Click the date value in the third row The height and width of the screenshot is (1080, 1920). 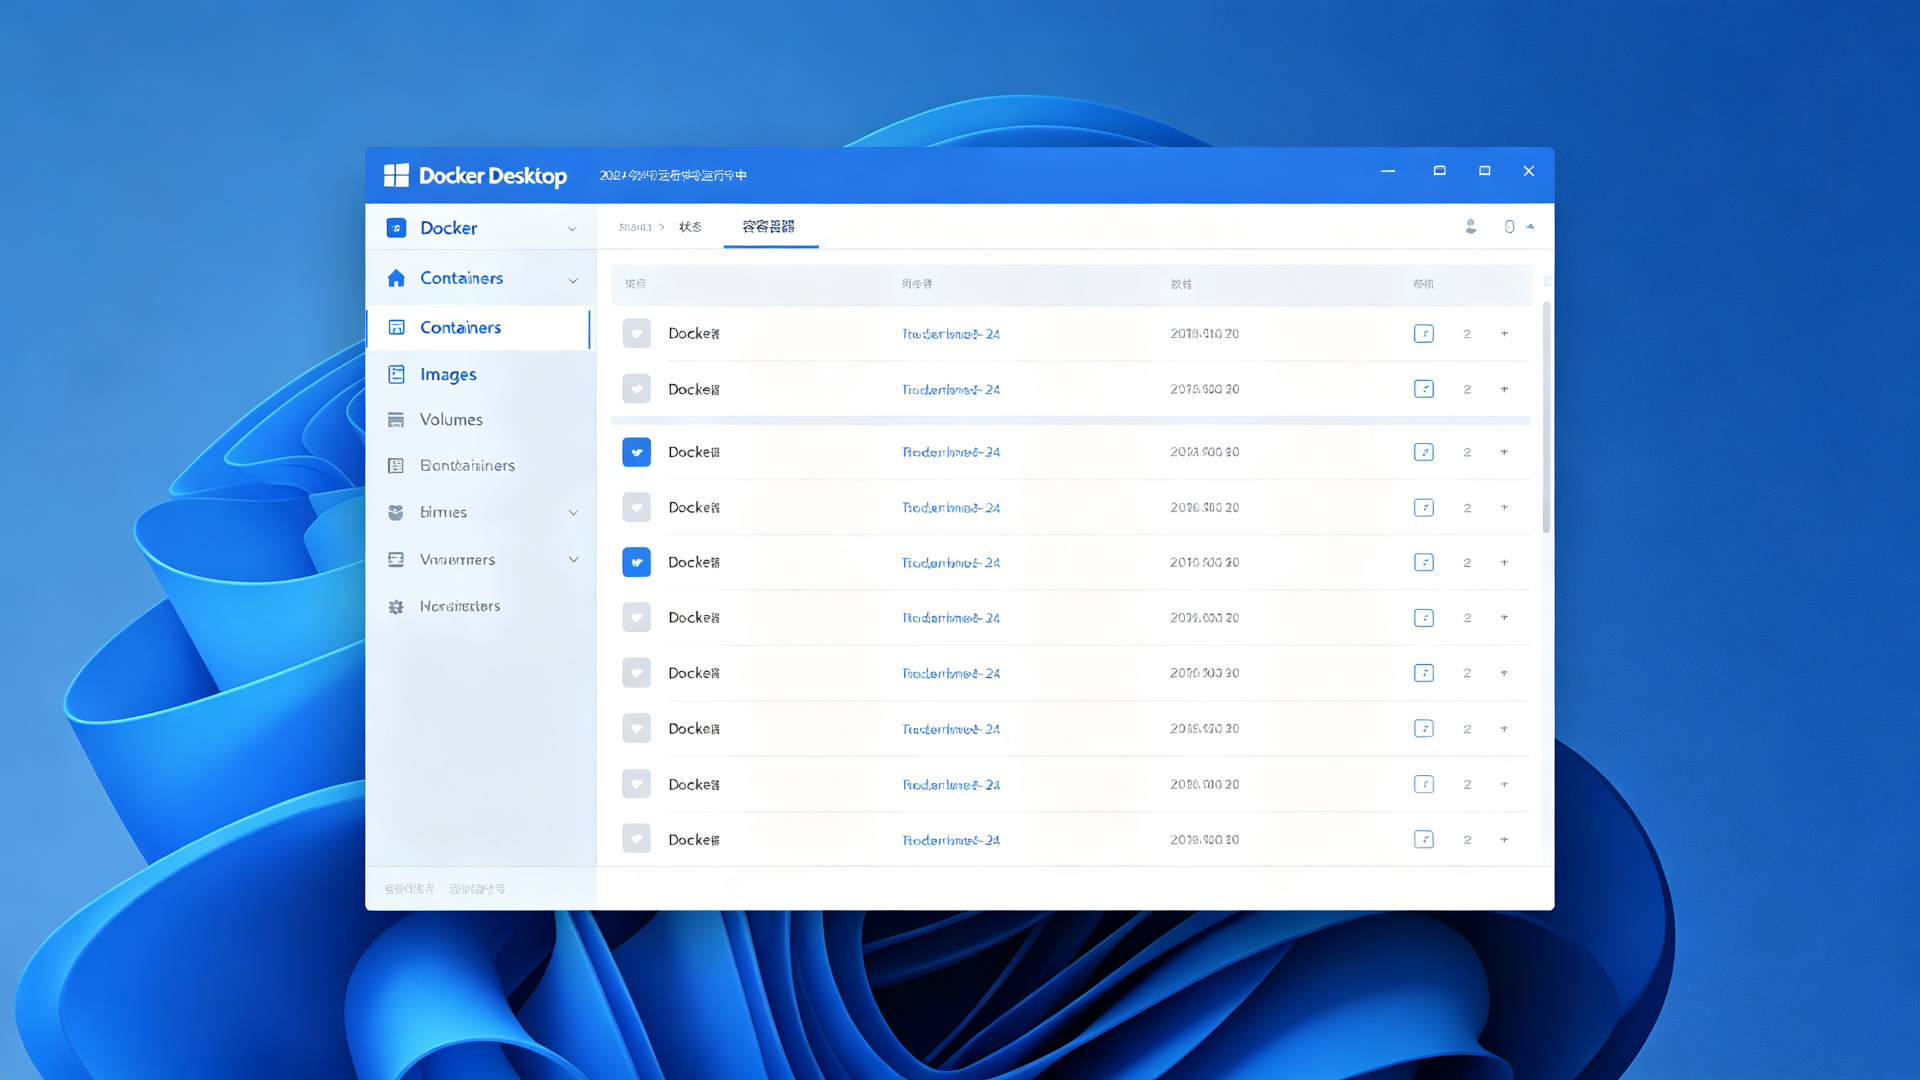tap(1204, 452)
